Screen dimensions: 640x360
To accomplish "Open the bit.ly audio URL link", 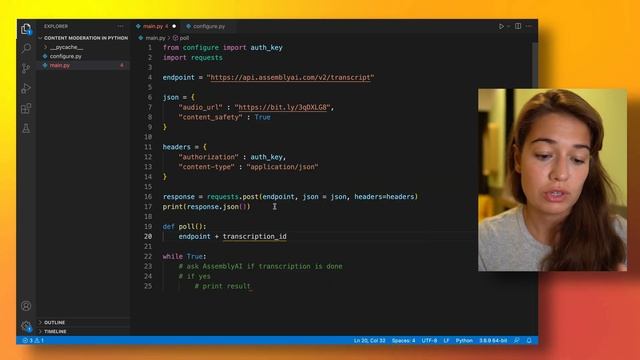I will point(282,107).
